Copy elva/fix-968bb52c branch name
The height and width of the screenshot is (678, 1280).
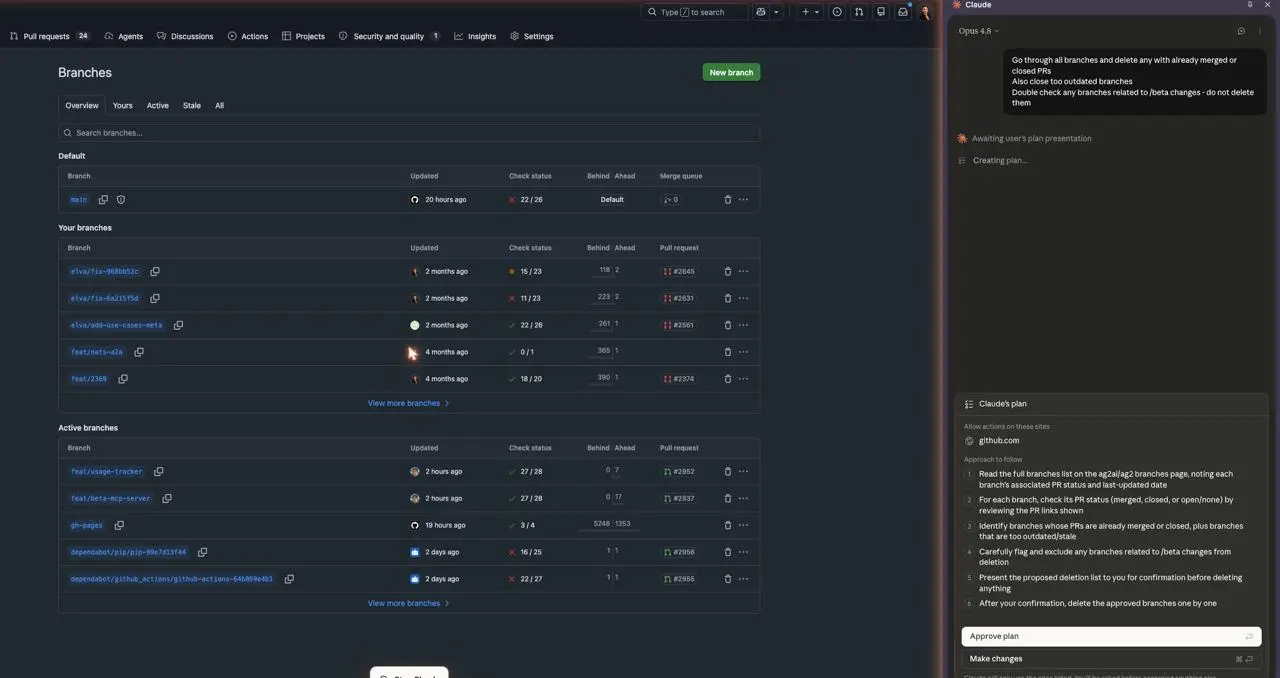click(x=155, y=271)
